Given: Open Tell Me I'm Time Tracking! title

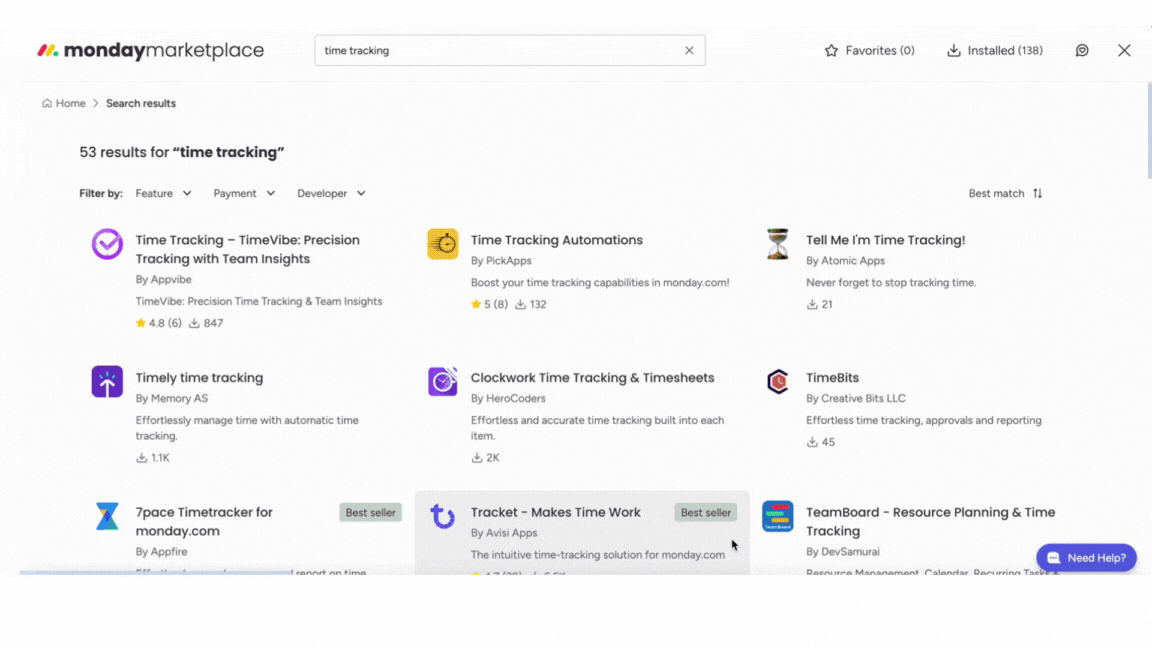Looking at the screenshot, I should pos(885,240).
